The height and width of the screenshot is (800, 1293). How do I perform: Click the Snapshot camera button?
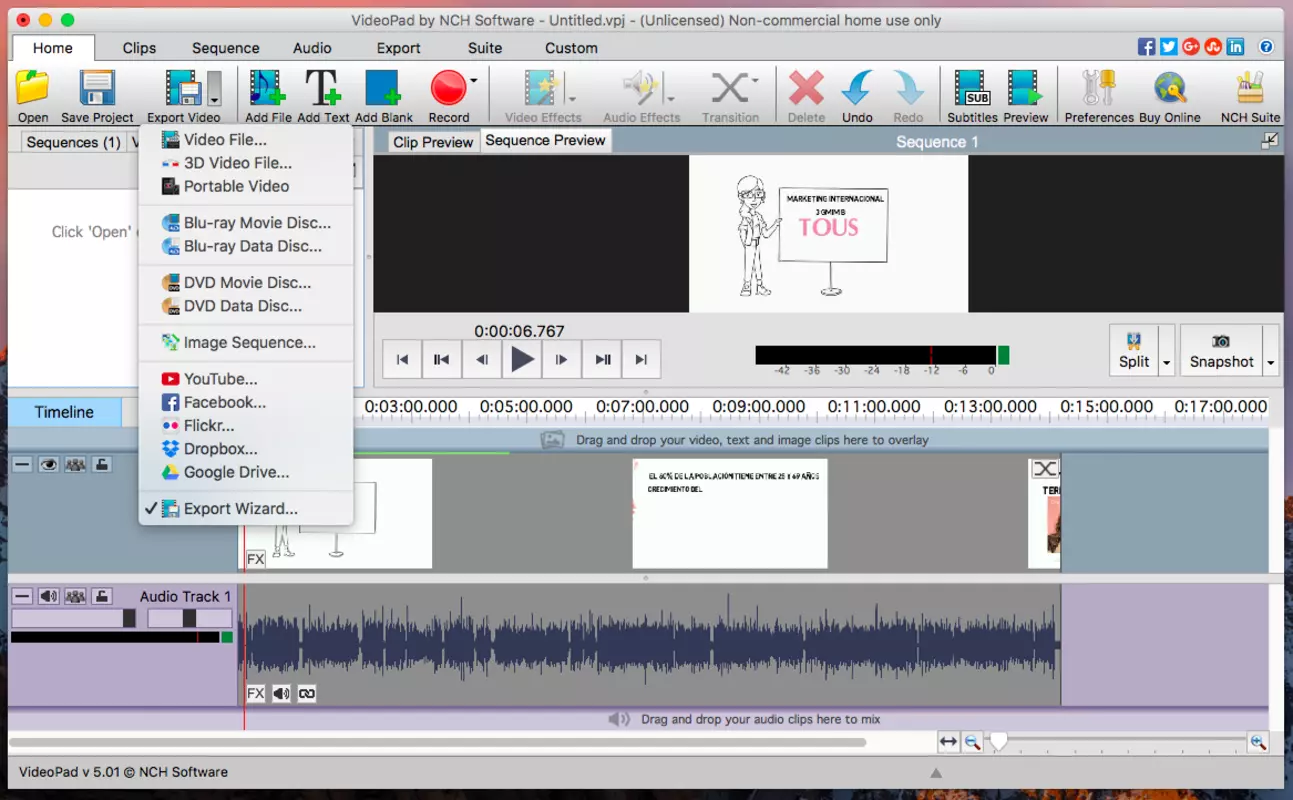[x=1221, y=351]
